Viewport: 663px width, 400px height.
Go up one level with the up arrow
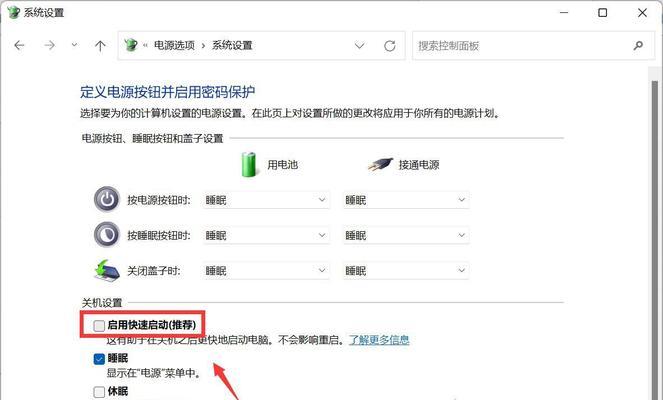[100, 45]
